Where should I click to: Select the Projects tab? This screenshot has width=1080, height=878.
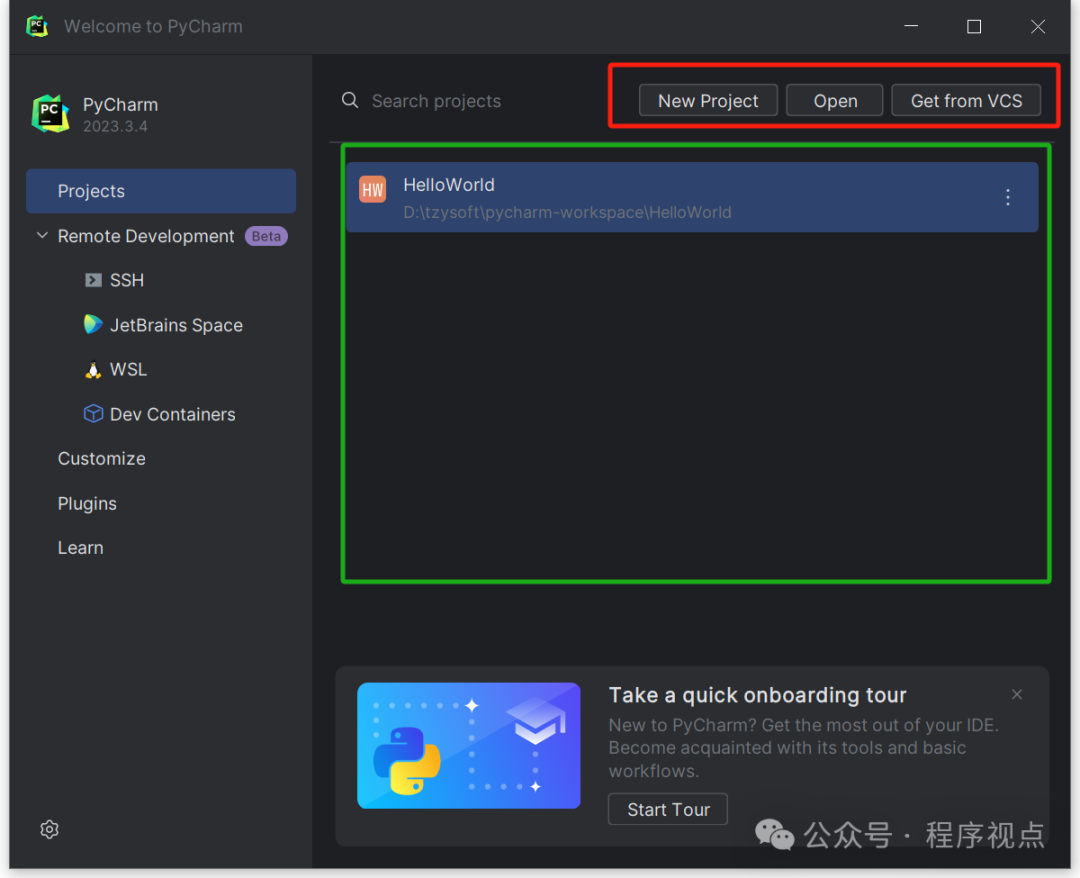(x=161, y=191)
